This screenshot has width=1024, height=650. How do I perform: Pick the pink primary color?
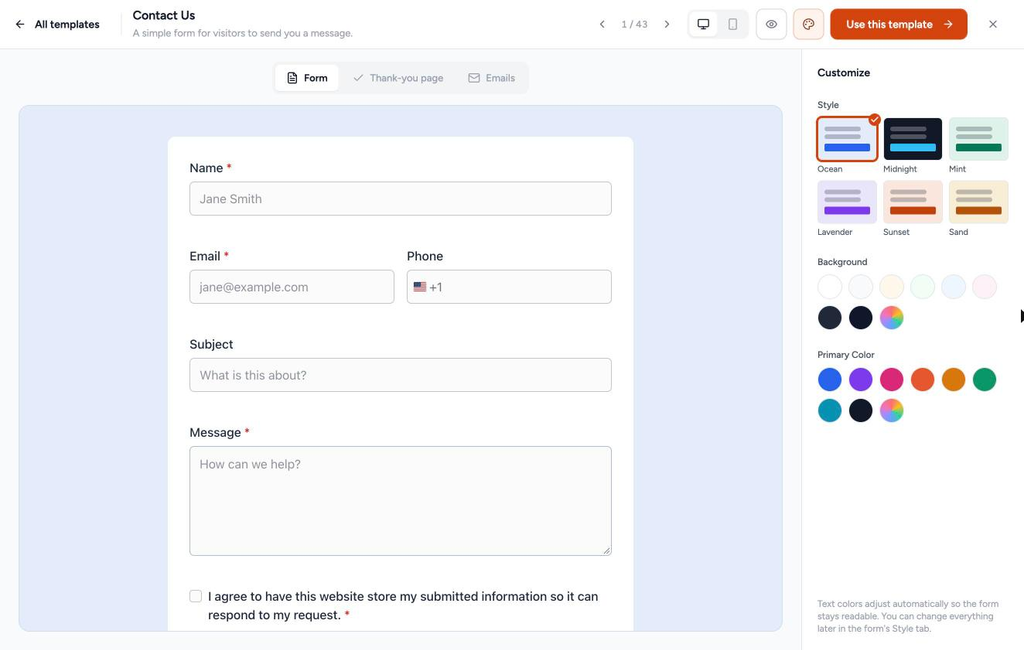[x=891, y=380]
